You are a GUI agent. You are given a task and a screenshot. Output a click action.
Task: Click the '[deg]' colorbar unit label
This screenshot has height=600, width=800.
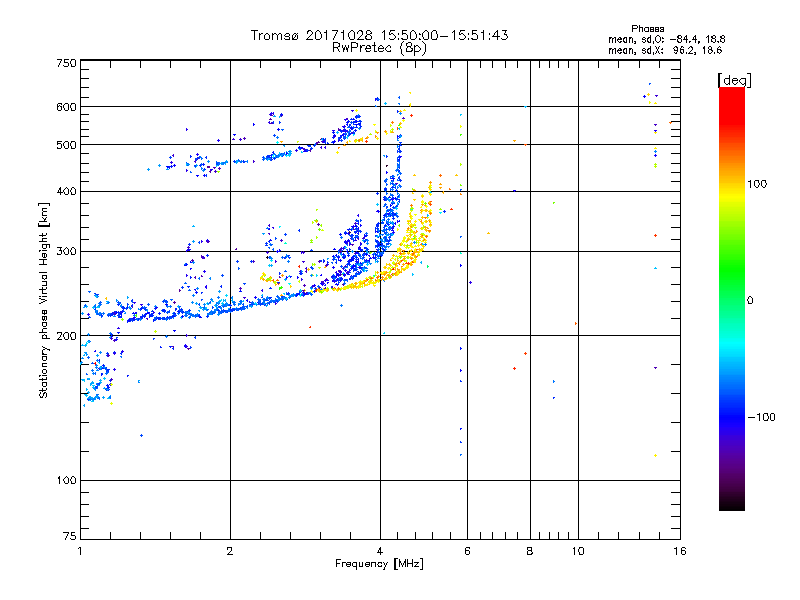pyautogui.click(x=734, y=80)
